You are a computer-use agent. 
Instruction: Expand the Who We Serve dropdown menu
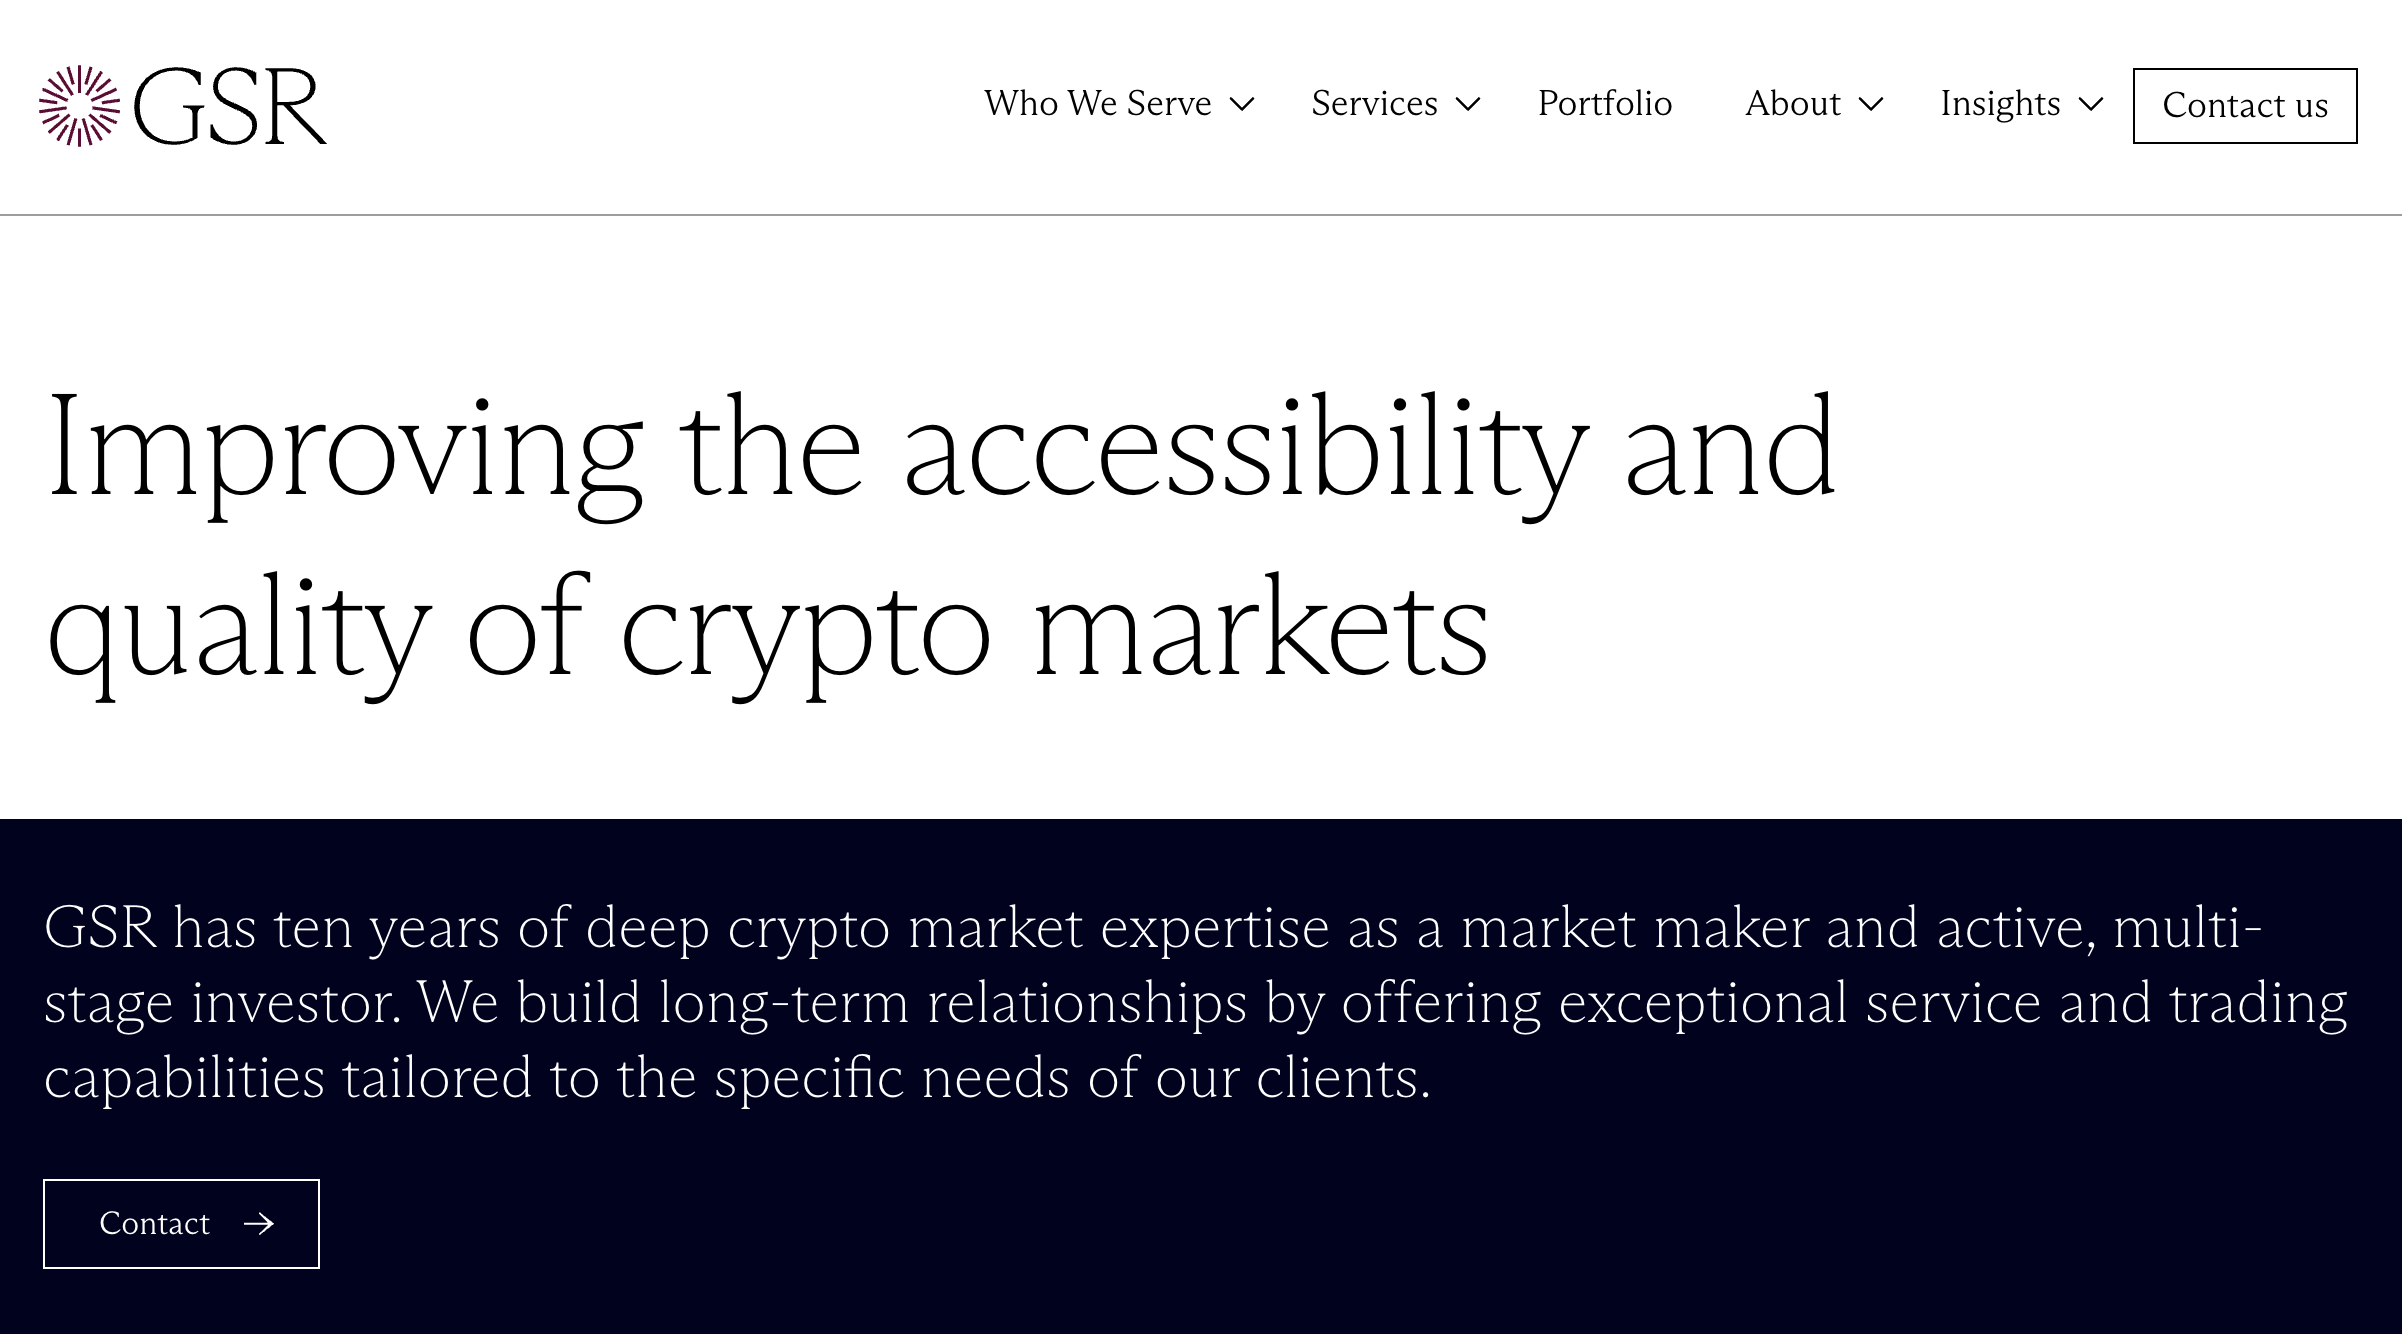click(1097, 103)
